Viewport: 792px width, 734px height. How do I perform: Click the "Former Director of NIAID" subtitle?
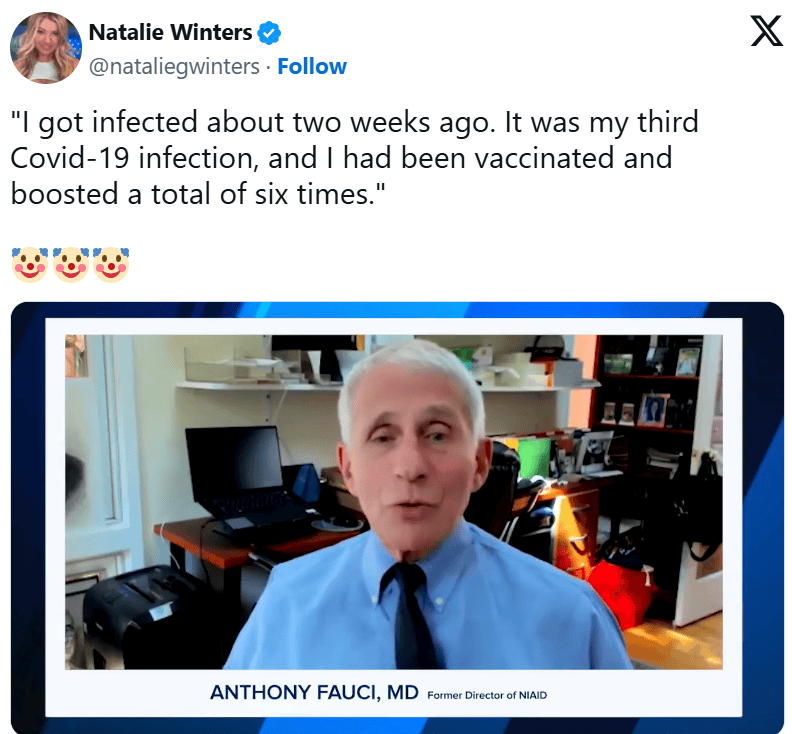tap(487, 695)
